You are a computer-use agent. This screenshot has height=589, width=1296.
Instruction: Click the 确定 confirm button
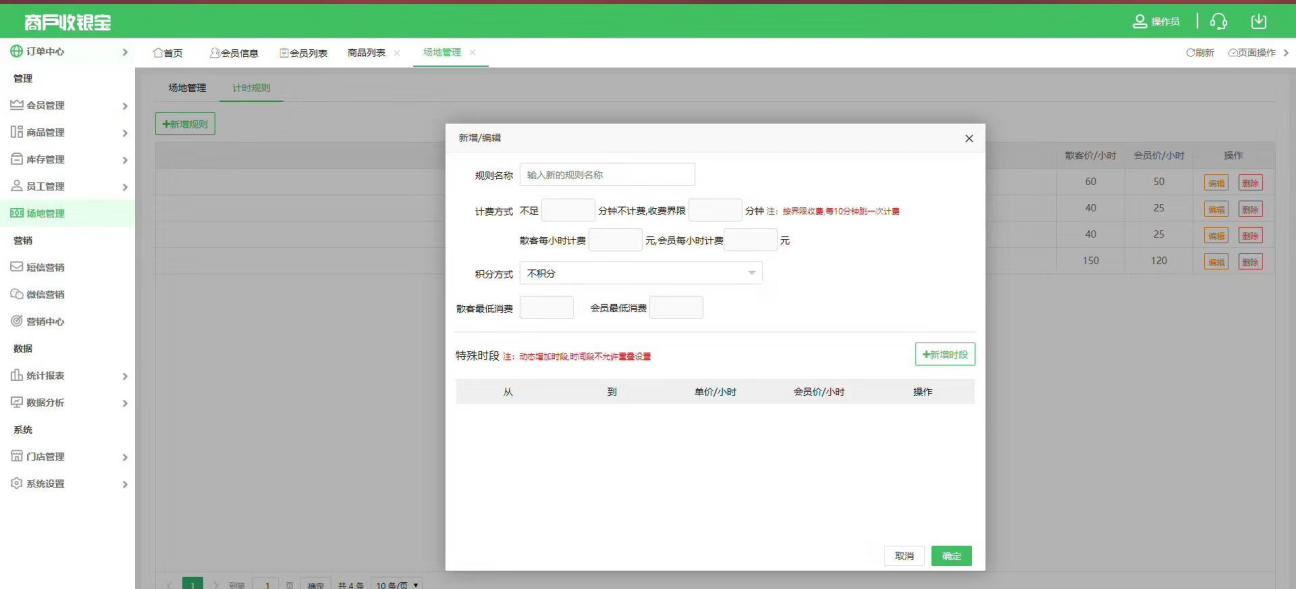coord(951,556)
